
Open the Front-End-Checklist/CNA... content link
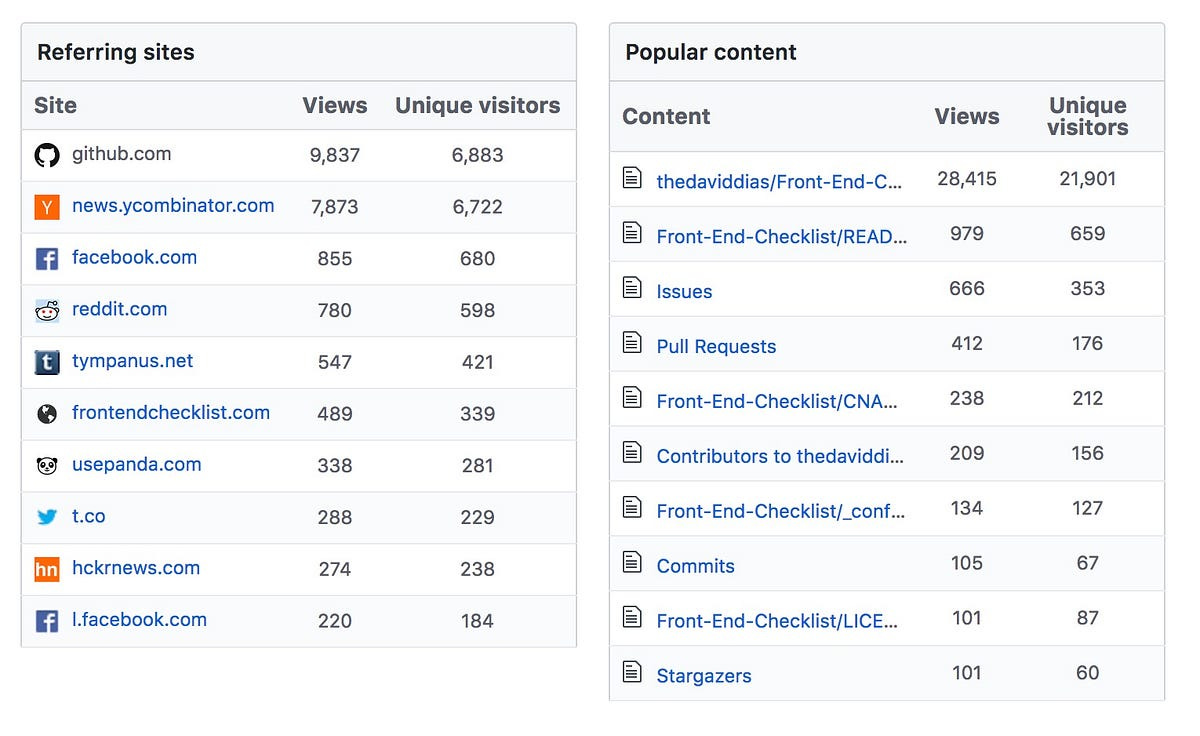[x=777, y=401]
